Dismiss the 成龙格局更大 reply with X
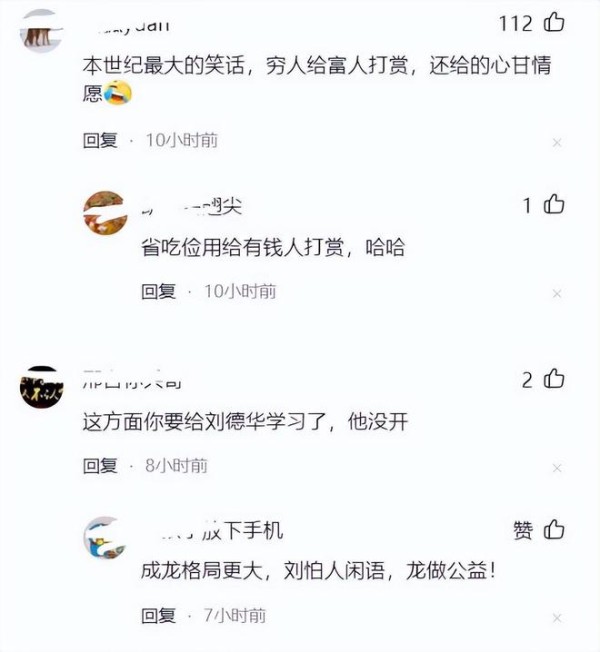The height and width of the screenshot is (652, 600). [557, 618]
